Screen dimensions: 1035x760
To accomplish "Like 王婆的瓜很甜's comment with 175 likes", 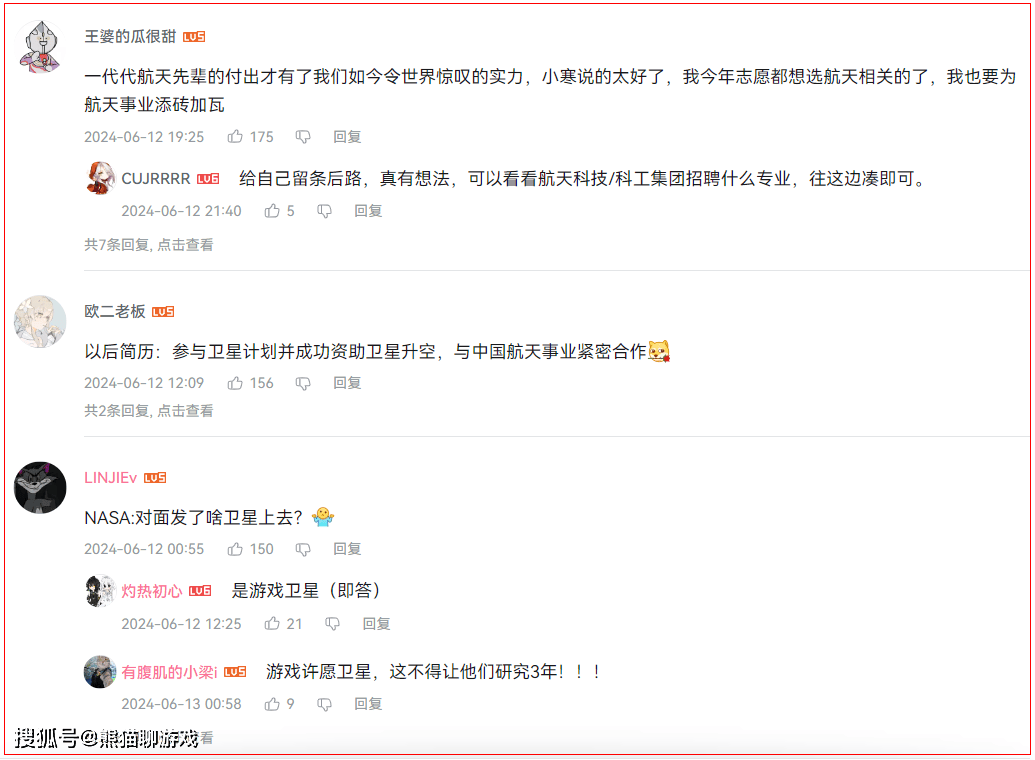I will tap(236, 137).
